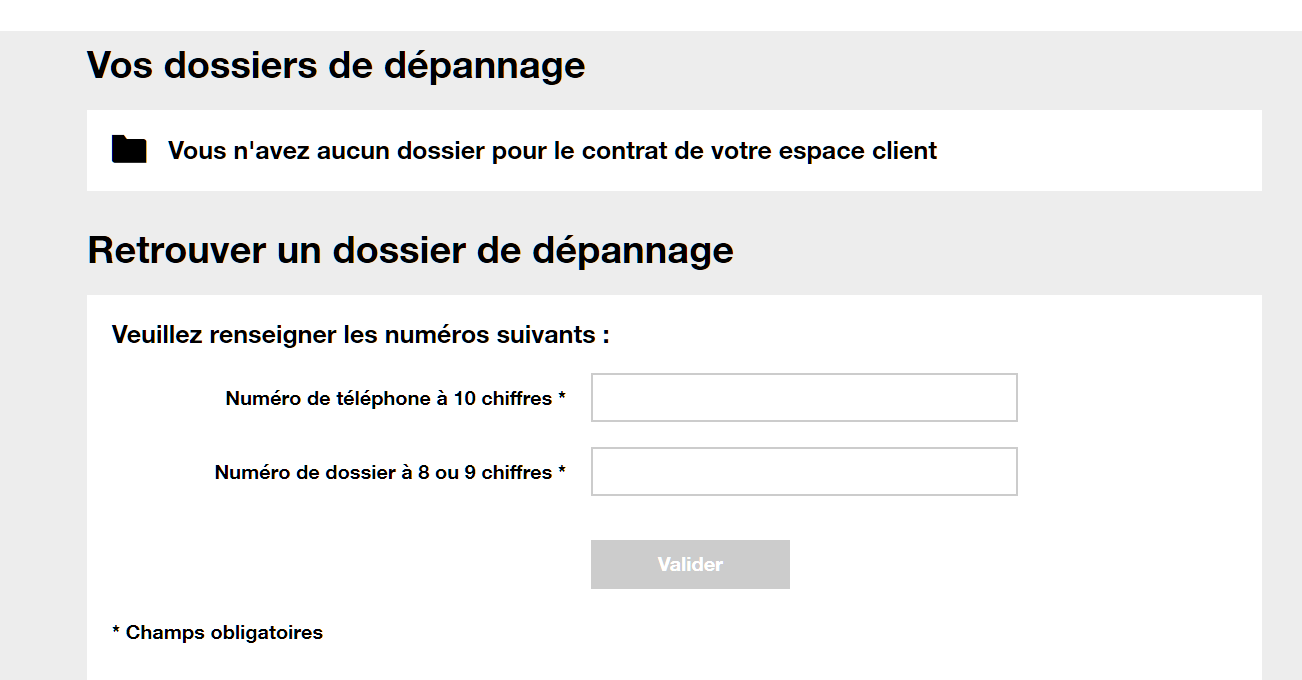Focus the 10-digit phone number field

pos(804,398)
